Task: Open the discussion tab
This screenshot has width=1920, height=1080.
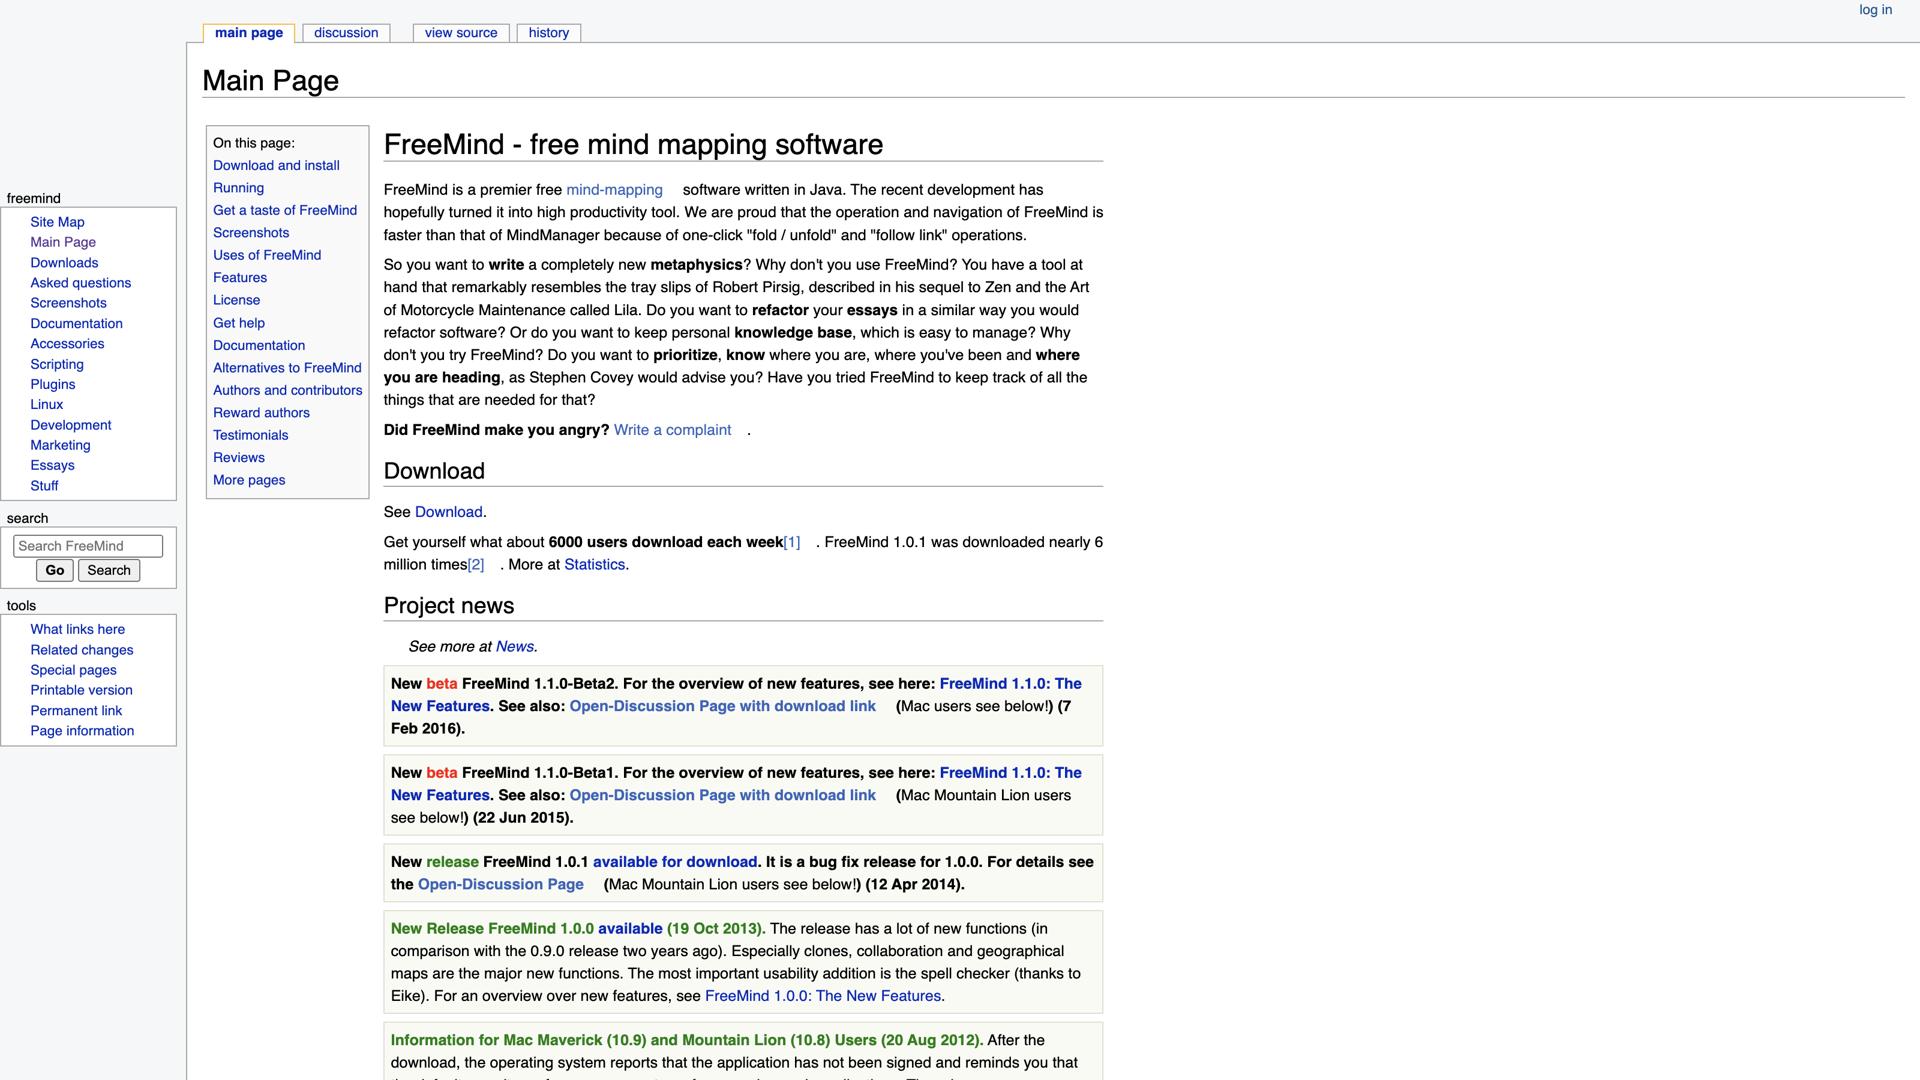Action: point(346,33)
